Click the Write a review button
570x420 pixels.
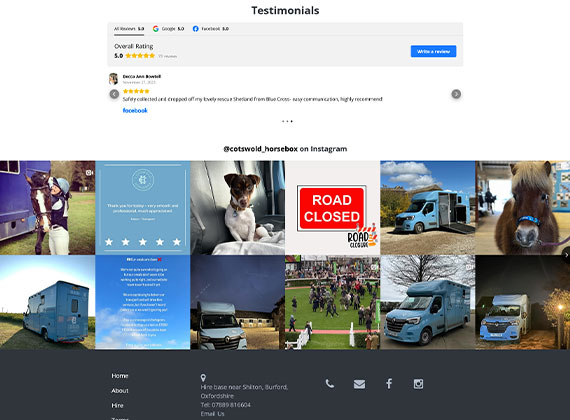[433, 51]
